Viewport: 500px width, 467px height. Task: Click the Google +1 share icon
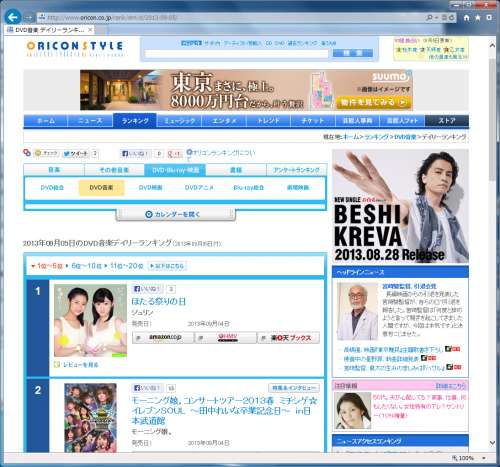point(175,153)
